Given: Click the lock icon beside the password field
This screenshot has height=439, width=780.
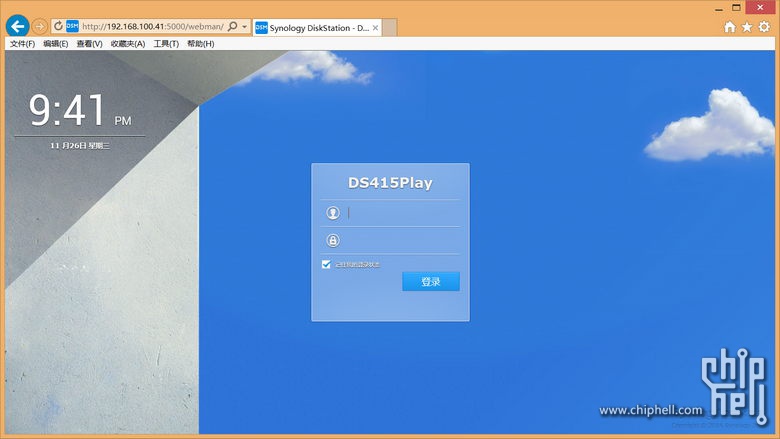Looking at the screenshot, I should coord(333,241).
